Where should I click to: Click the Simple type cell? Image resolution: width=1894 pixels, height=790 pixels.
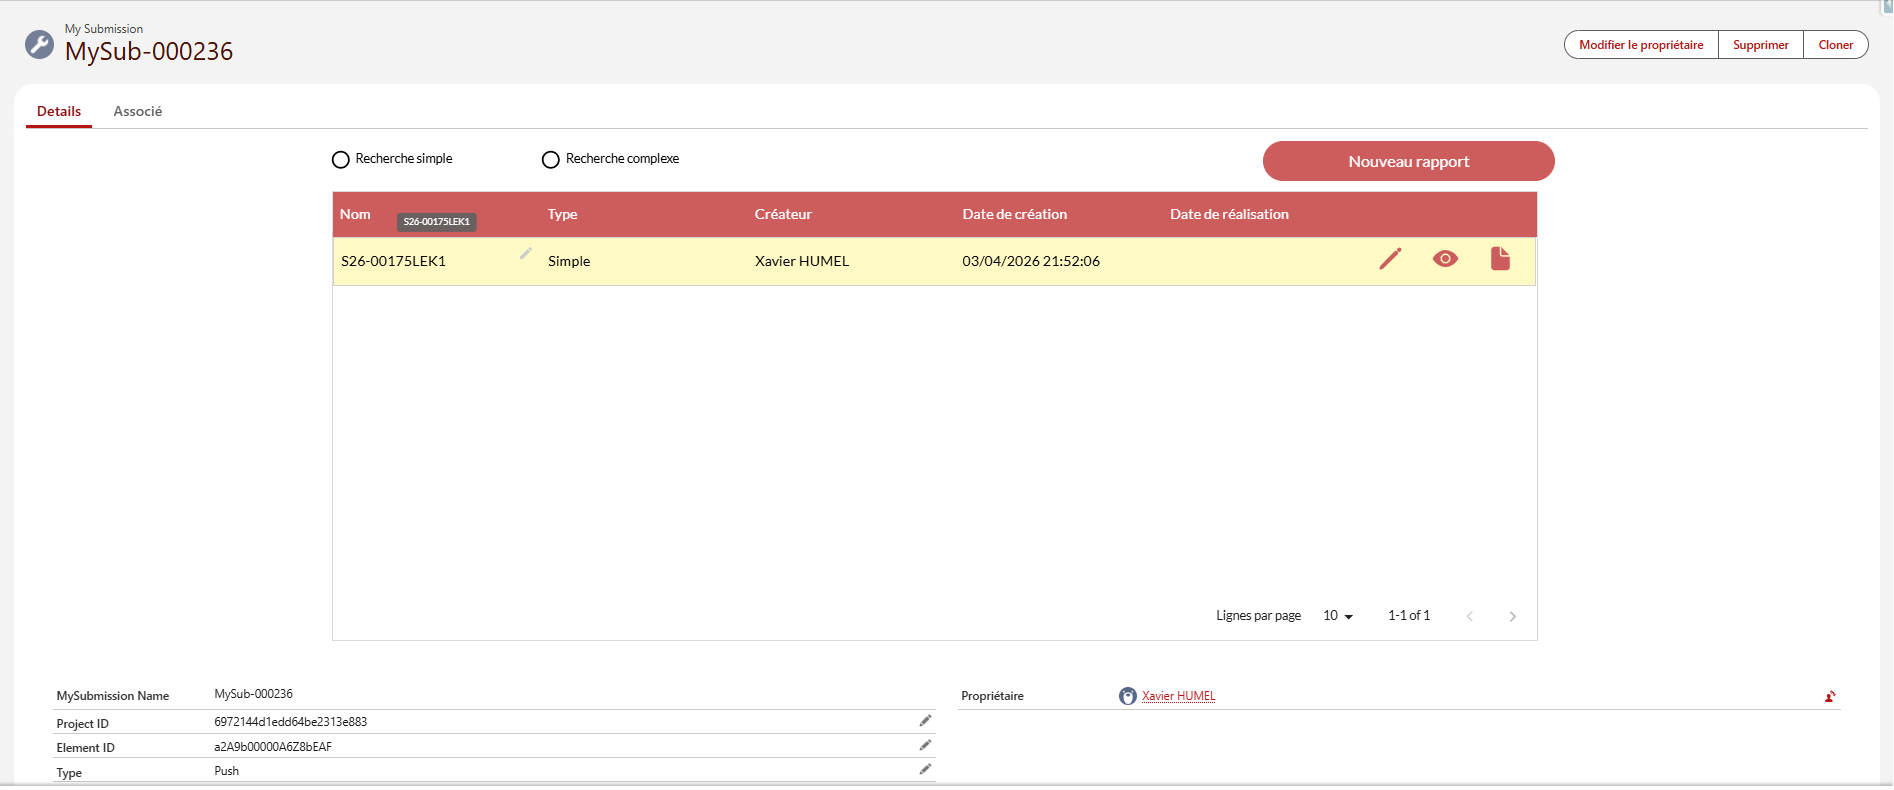tap(569, 261)
